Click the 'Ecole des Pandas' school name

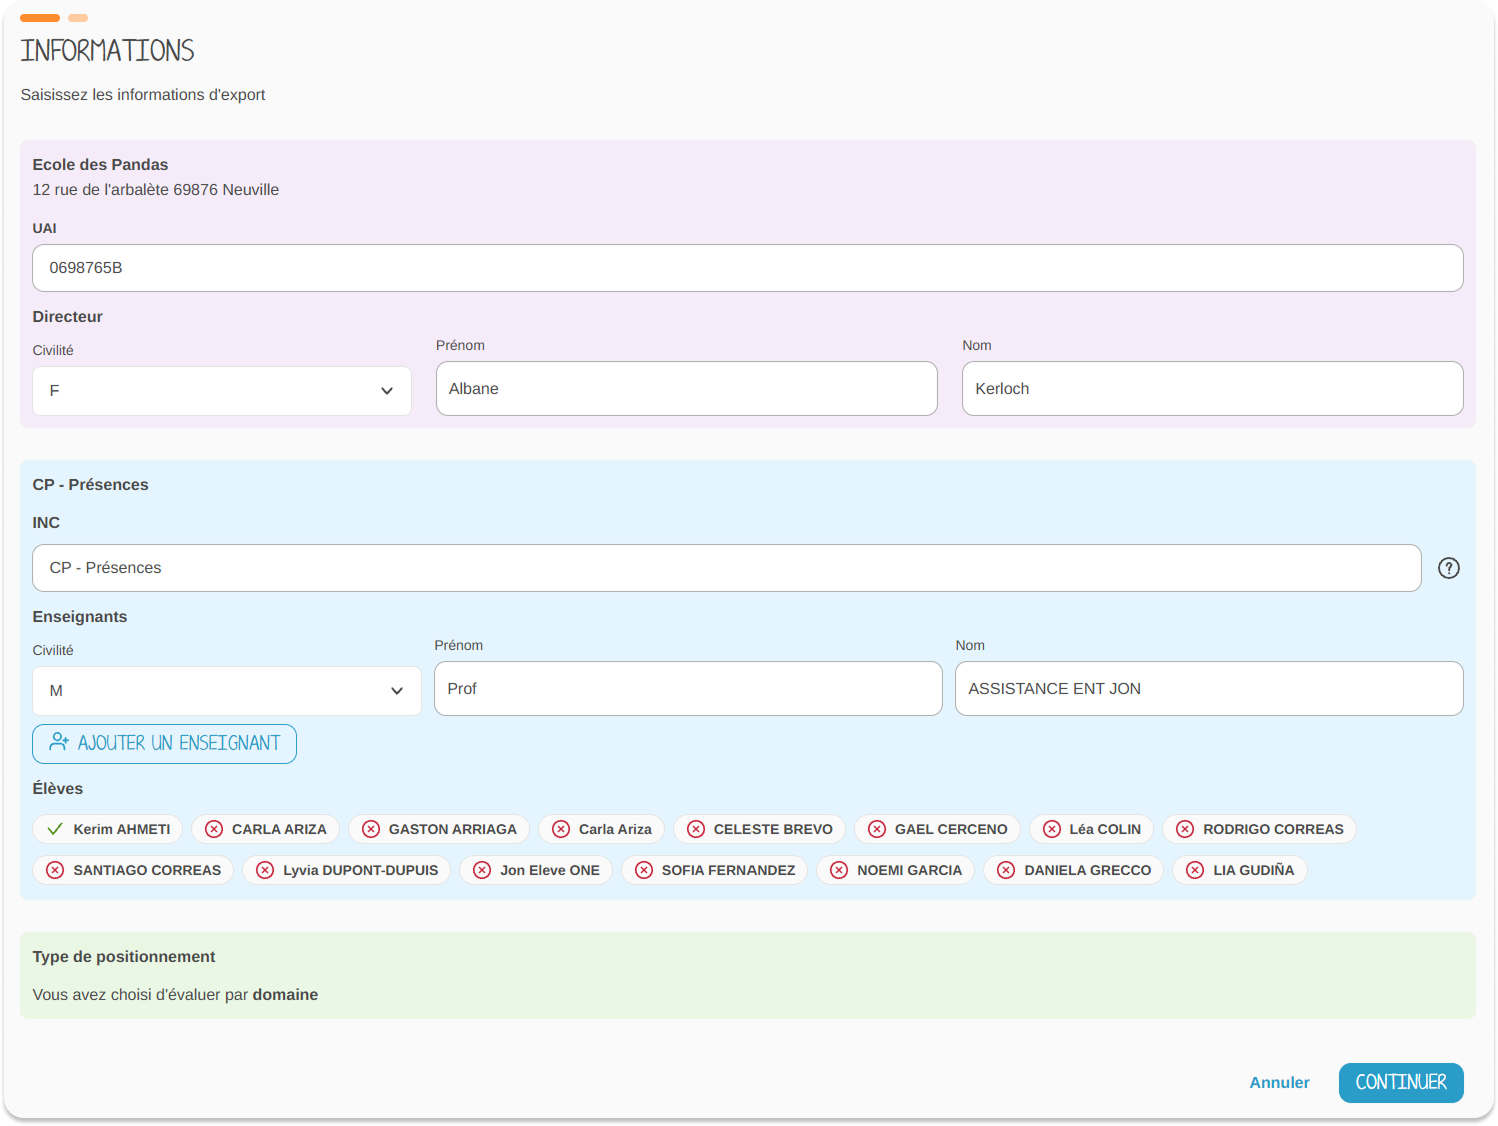tap(100, 165)
